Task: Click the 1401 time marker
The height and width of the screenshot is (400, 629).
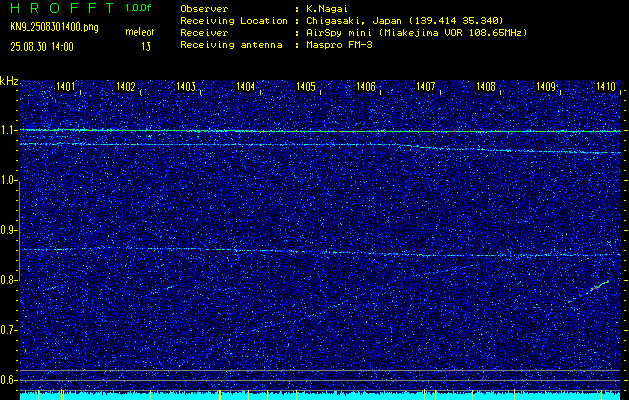Action: coord(65,86)
